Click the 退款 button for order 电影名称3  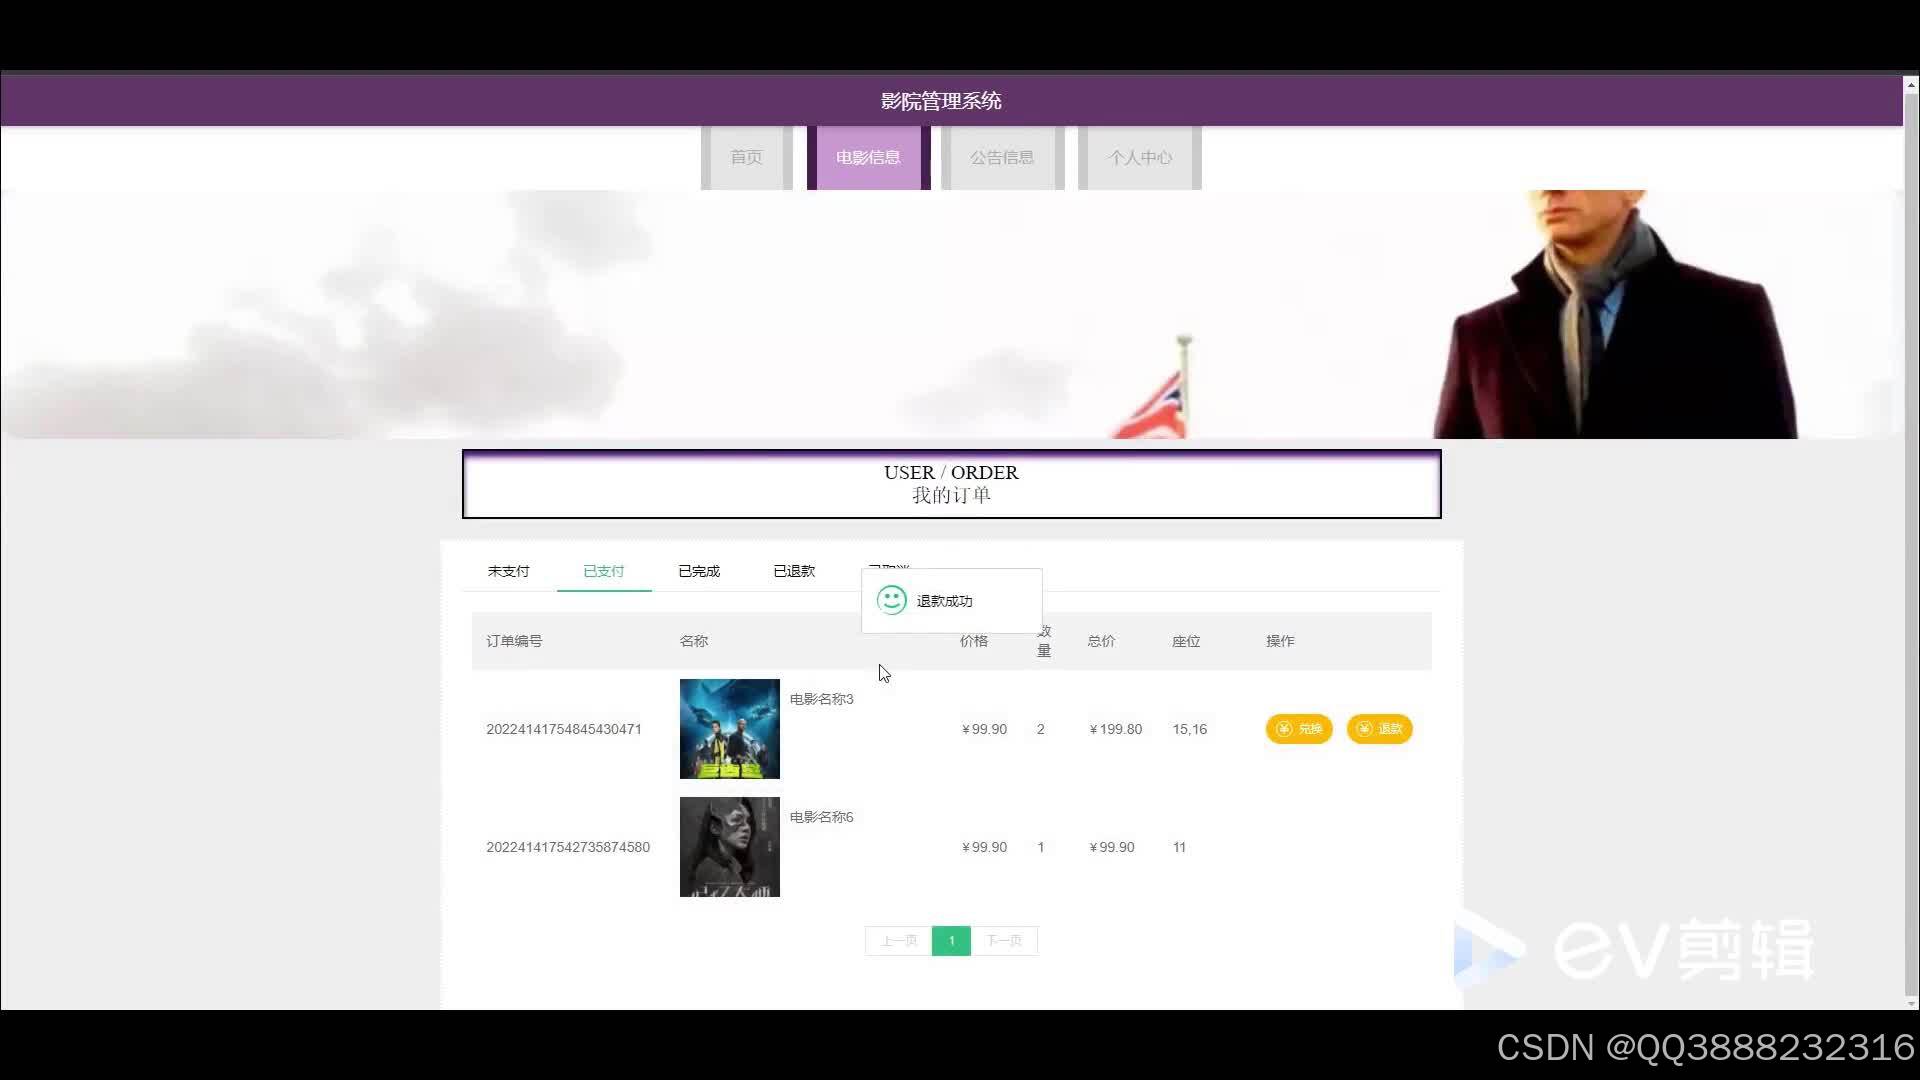(1379, 729)
